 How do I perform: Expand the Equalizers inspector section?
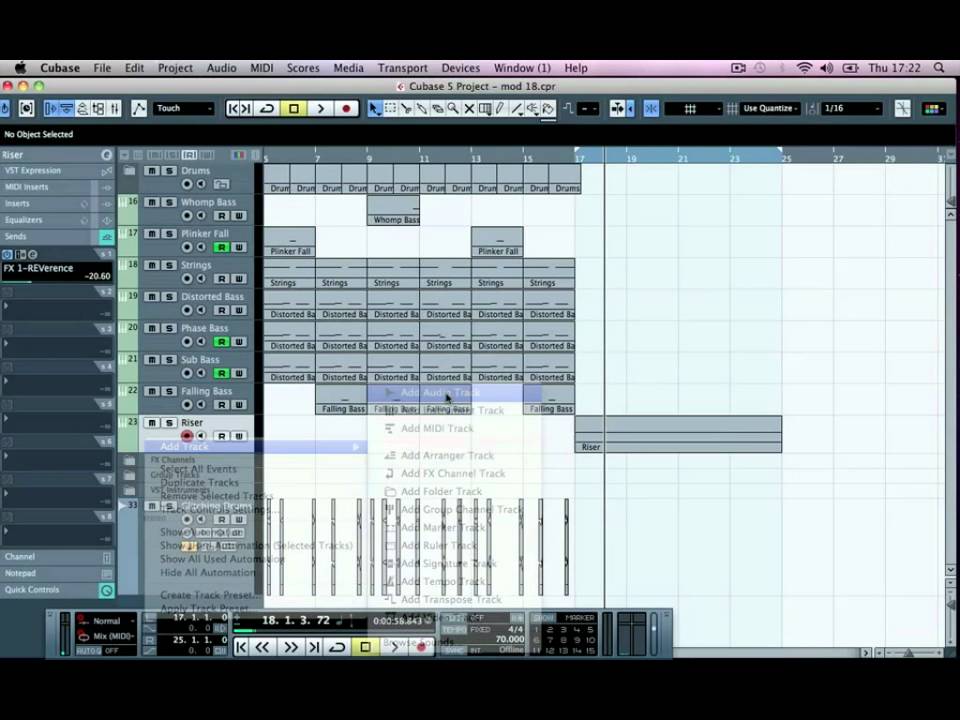click(x=58, y=220)
